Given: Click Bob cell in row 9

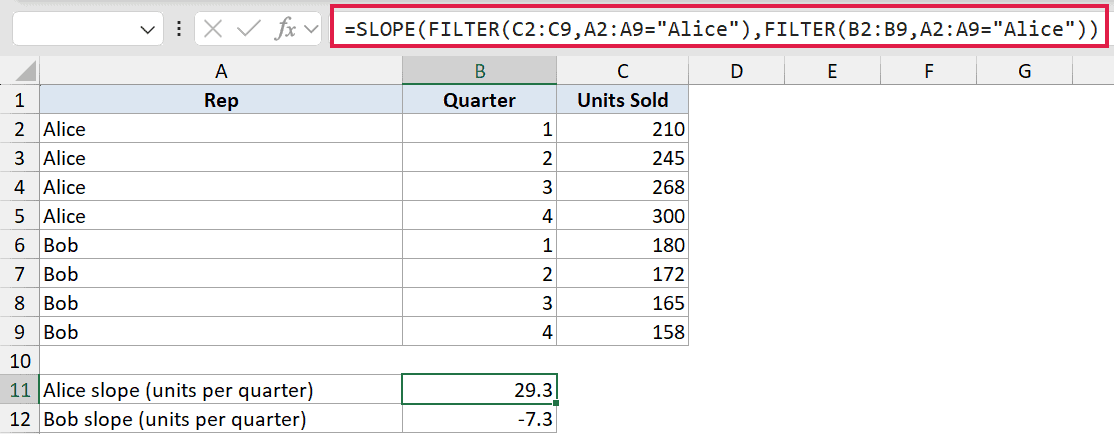Looking at the screenshot, I should pos(221,331).
